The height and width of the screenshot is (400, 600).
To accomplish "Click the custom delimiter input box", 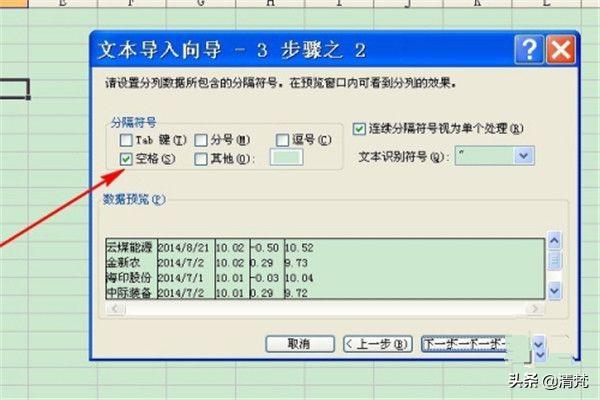I will pyautogui.click(x=287, y=157).
